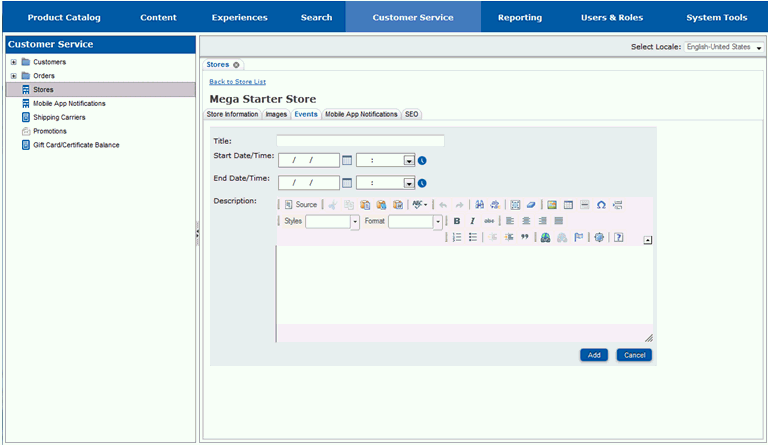Image resolution: width=768 pixels, height=445 pixels.
Task: Follow the Back to Store List link
Action: (237, 81)
